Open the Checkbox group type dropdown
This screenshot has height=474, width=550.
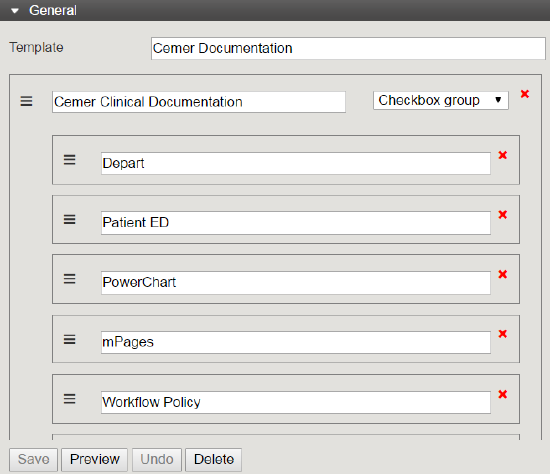tap(441, 101)
